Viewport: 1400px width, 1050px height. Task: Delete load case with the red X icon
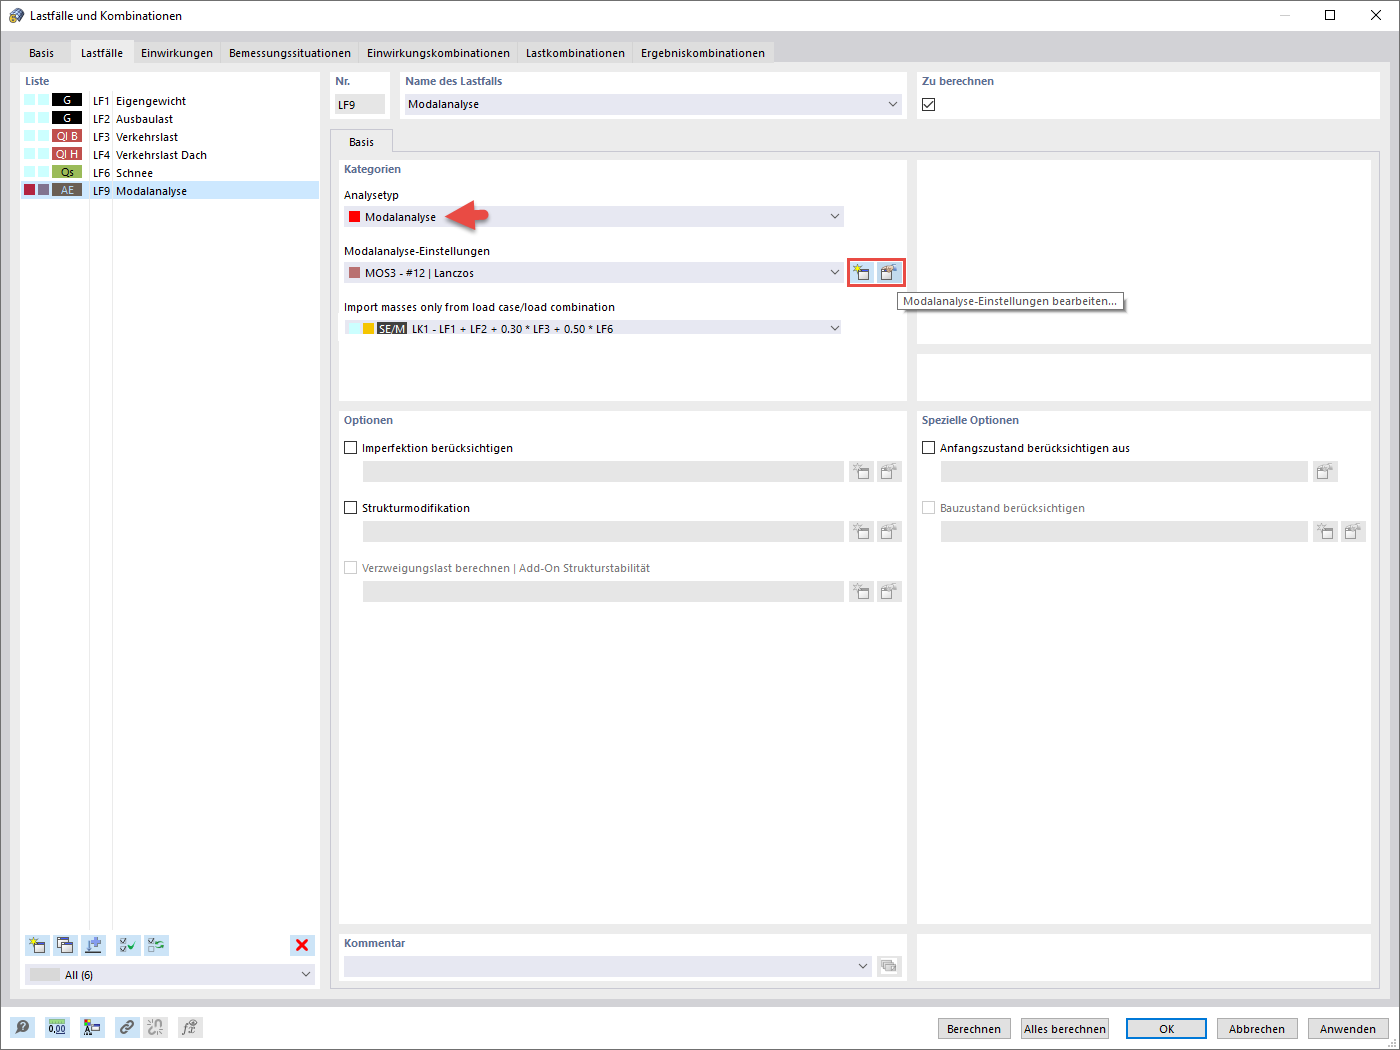pos(302,944)
